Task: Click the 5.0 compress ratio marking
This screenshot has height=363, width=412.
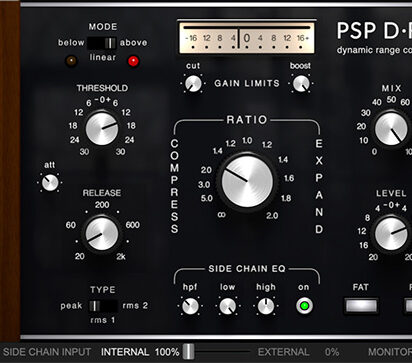Action: [x=206, y=198]
